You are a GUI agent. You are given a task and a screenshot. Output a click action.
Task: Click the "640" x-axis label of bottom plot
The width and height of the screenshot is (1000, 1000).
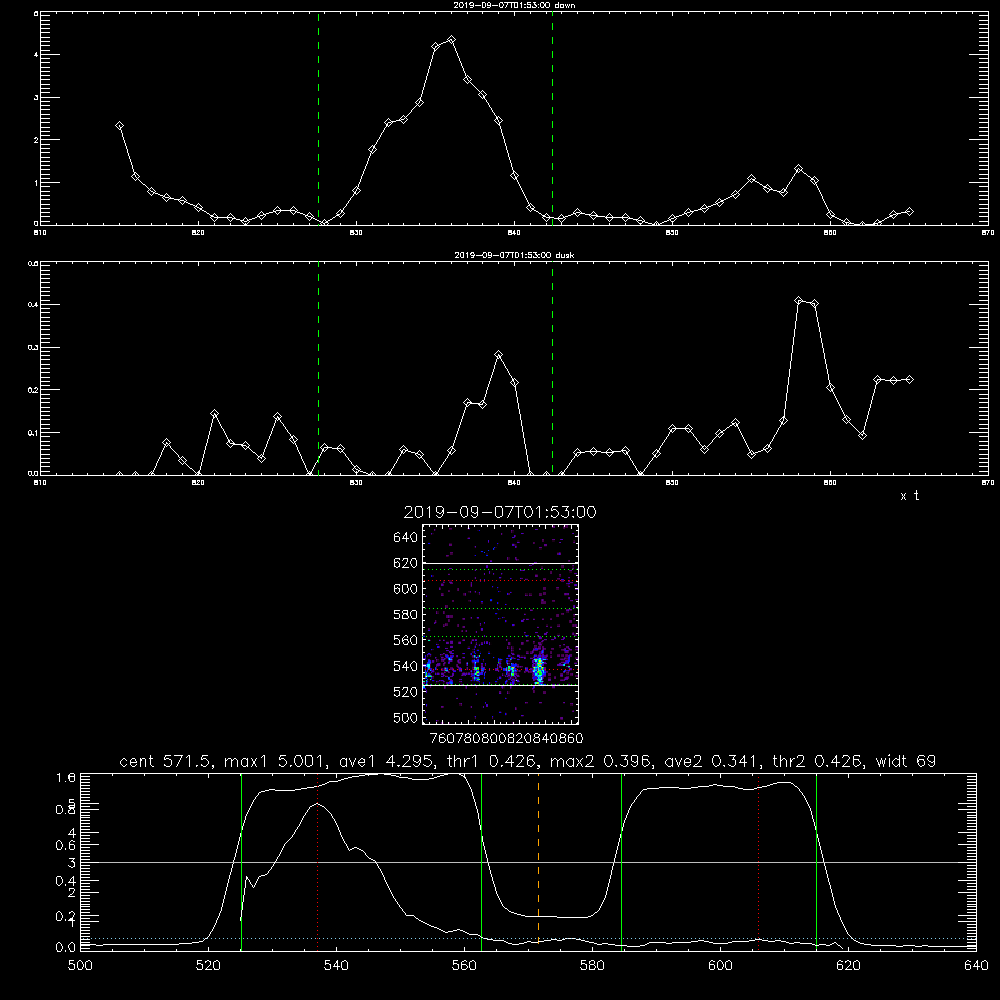click(976, 966)
